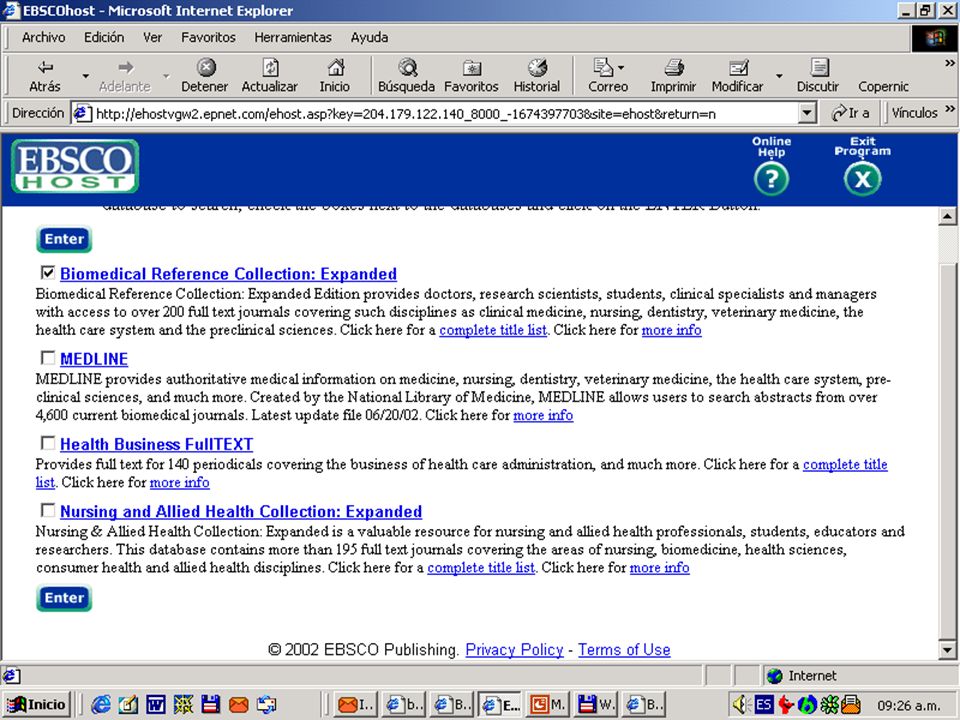Click the Ir a go button
The height and width of the screenshot is (720, 960).
[x=850, y=113]
